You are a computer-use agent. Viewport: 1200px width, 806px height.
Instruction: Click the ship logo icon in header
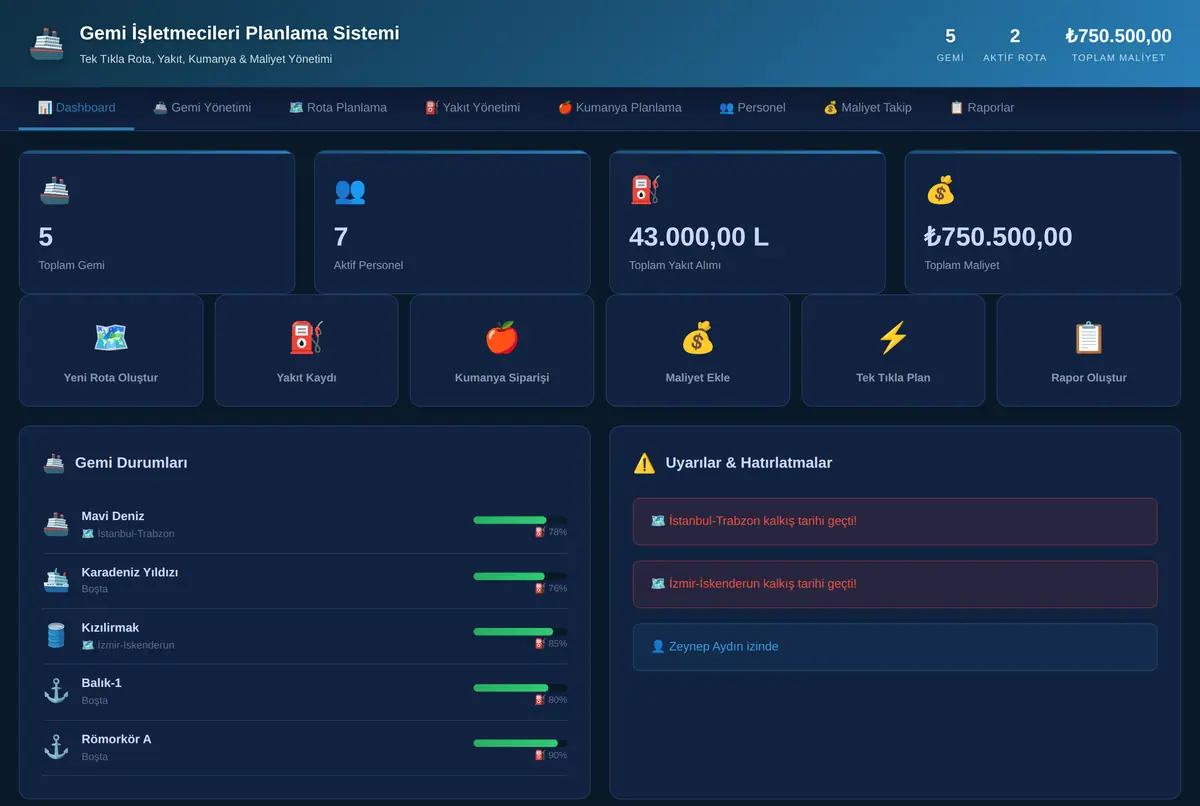[47, 44]
